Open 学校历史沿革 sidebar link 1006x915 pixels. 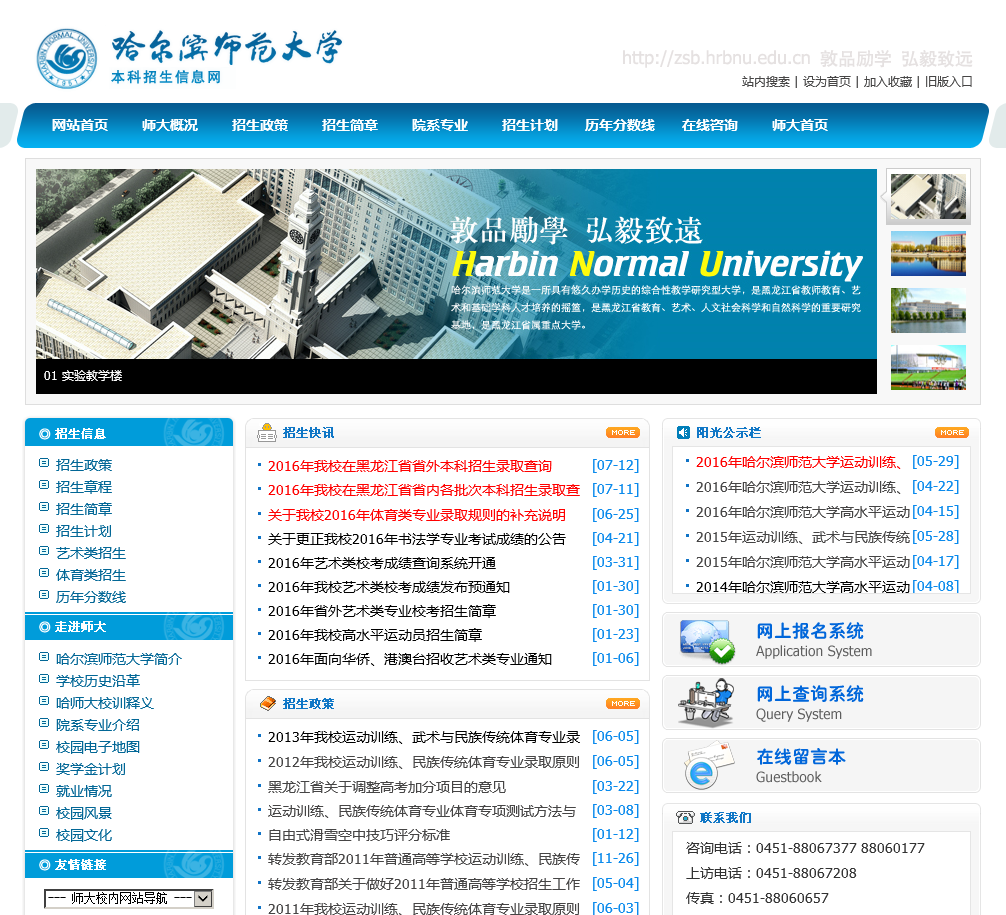click(98, 681)
